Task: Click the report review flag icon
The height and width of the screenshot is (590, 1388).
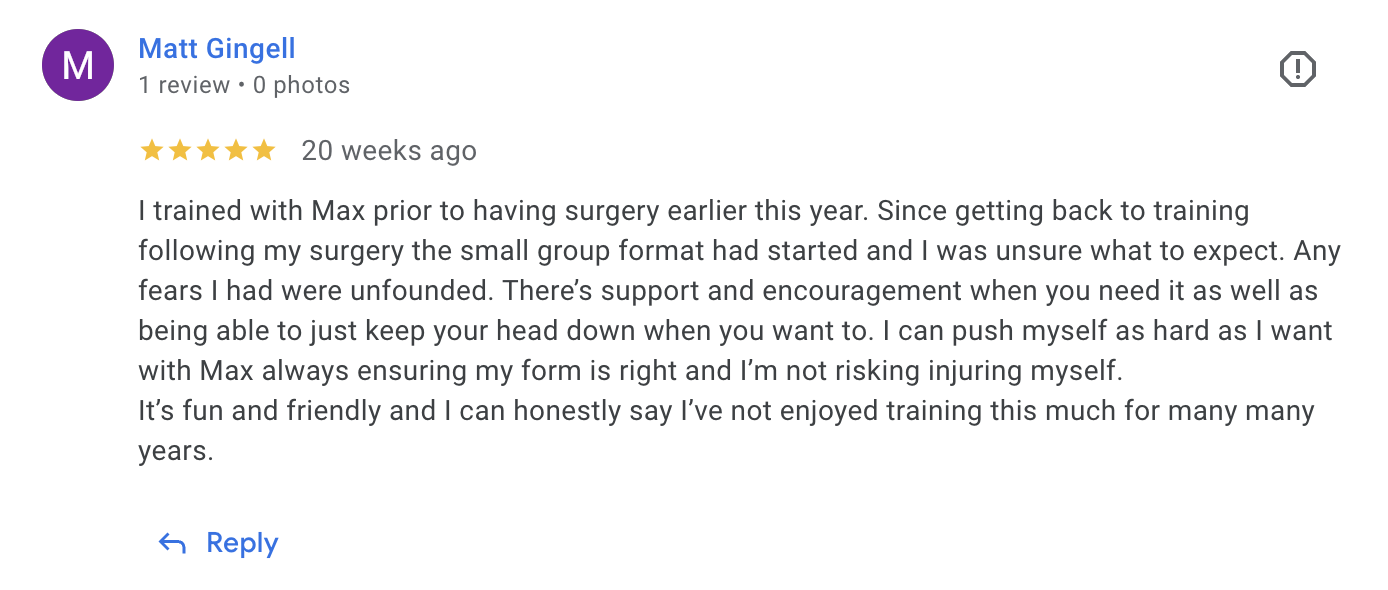Action: pos(1297,69)
